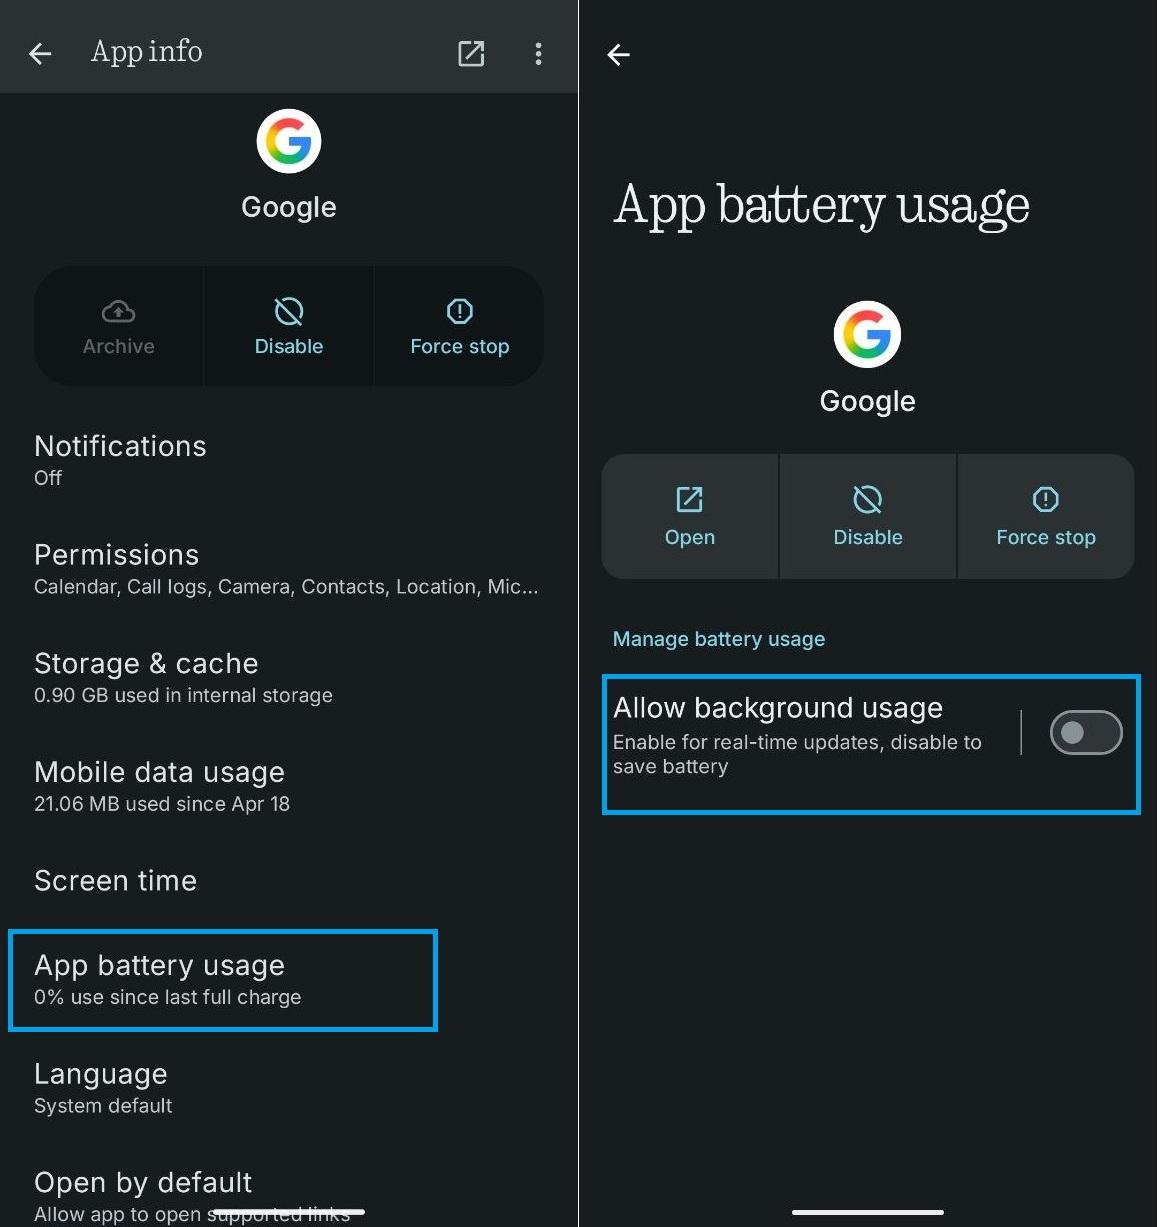Open Permissions settings row

(x=289, y=569)
